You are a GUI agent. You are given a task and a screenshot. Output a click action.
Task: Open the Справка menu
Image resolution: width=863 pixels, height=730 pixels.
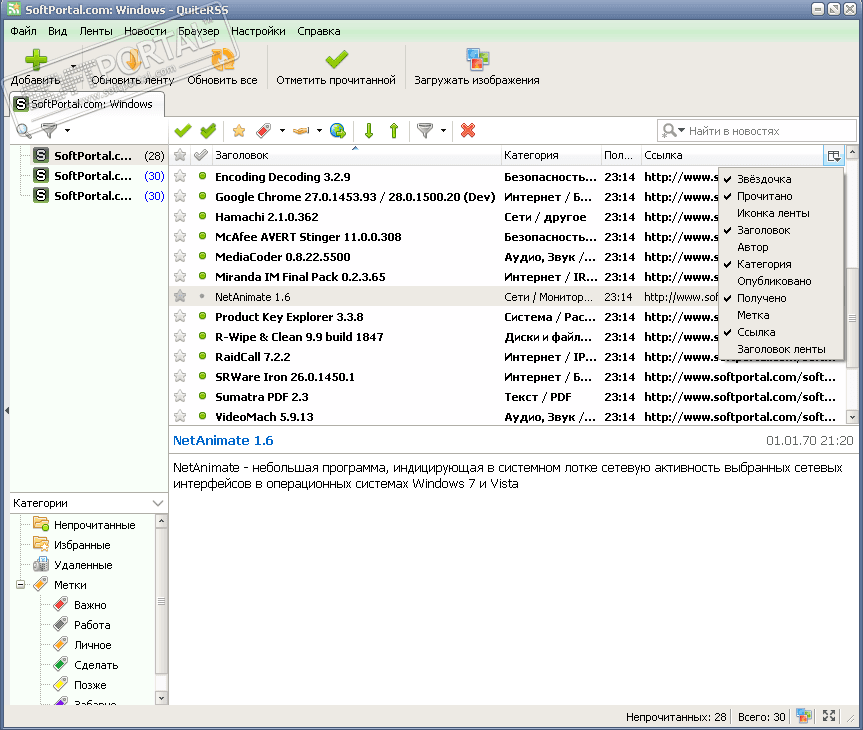319,31
